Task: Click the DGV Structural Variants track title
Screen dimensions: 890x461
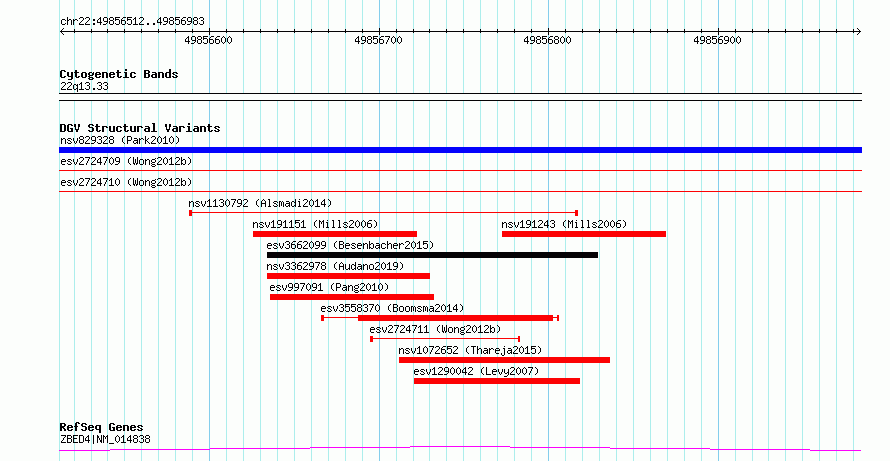Action: [140, 128]
